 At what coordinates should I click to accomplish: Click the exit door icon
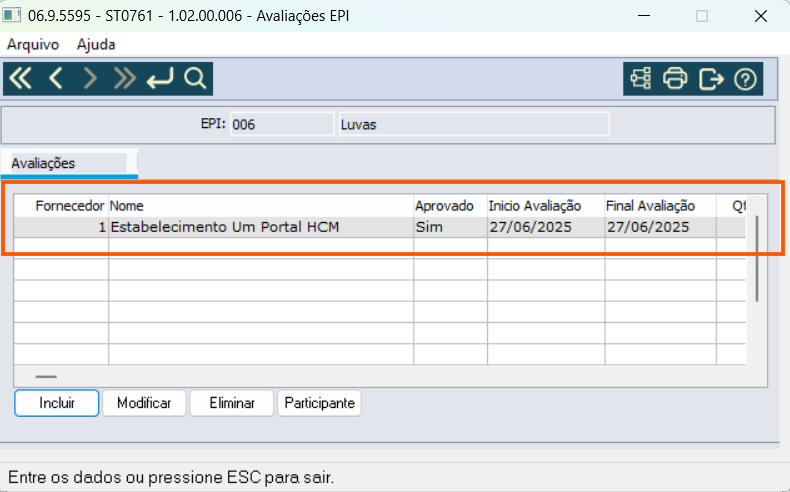coord(711,79)
